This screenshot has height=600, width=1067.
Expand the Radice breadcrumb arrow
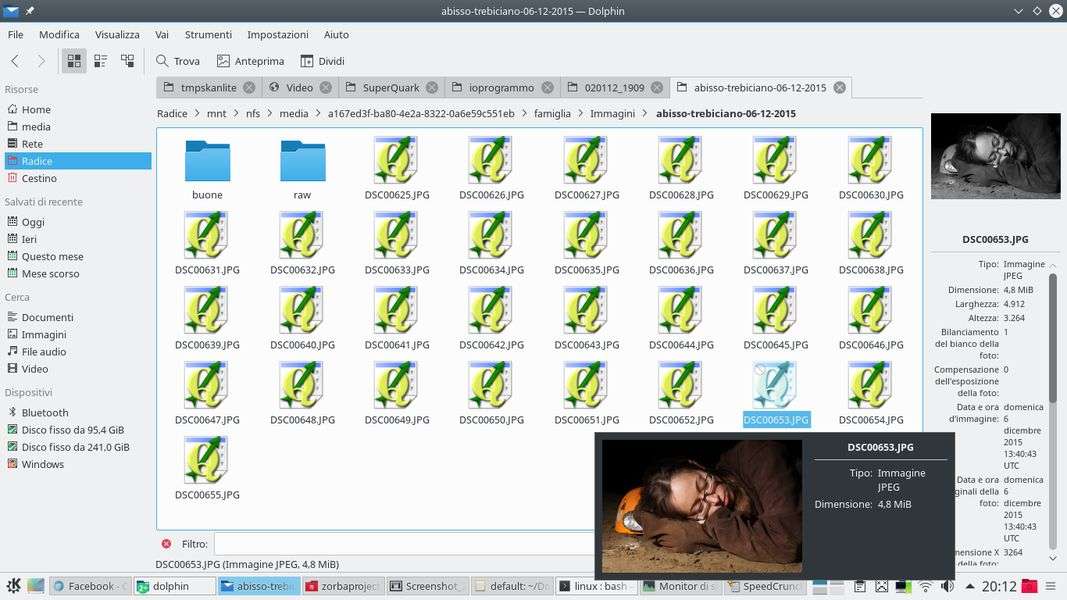(197, 114)
